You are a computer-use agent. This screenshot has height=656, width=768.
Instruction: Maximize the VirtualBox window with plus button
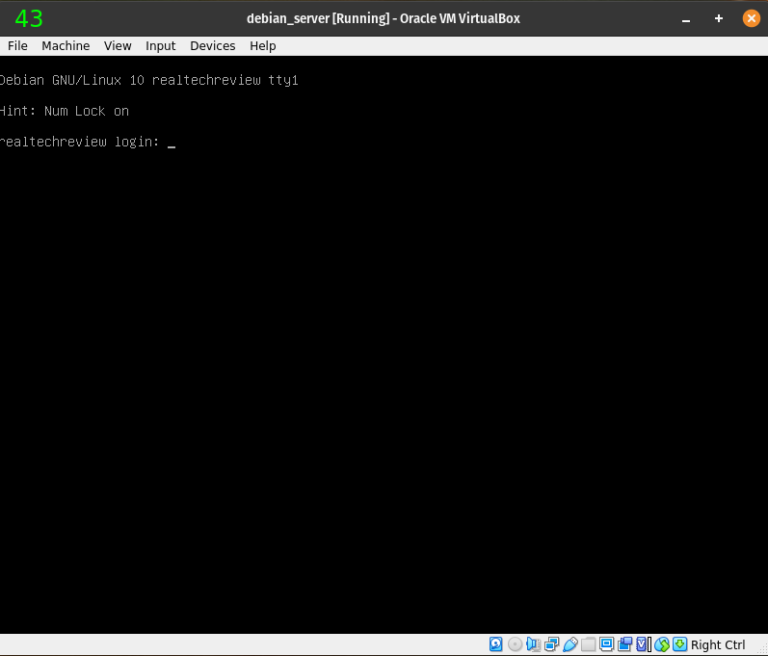point(719,19)
